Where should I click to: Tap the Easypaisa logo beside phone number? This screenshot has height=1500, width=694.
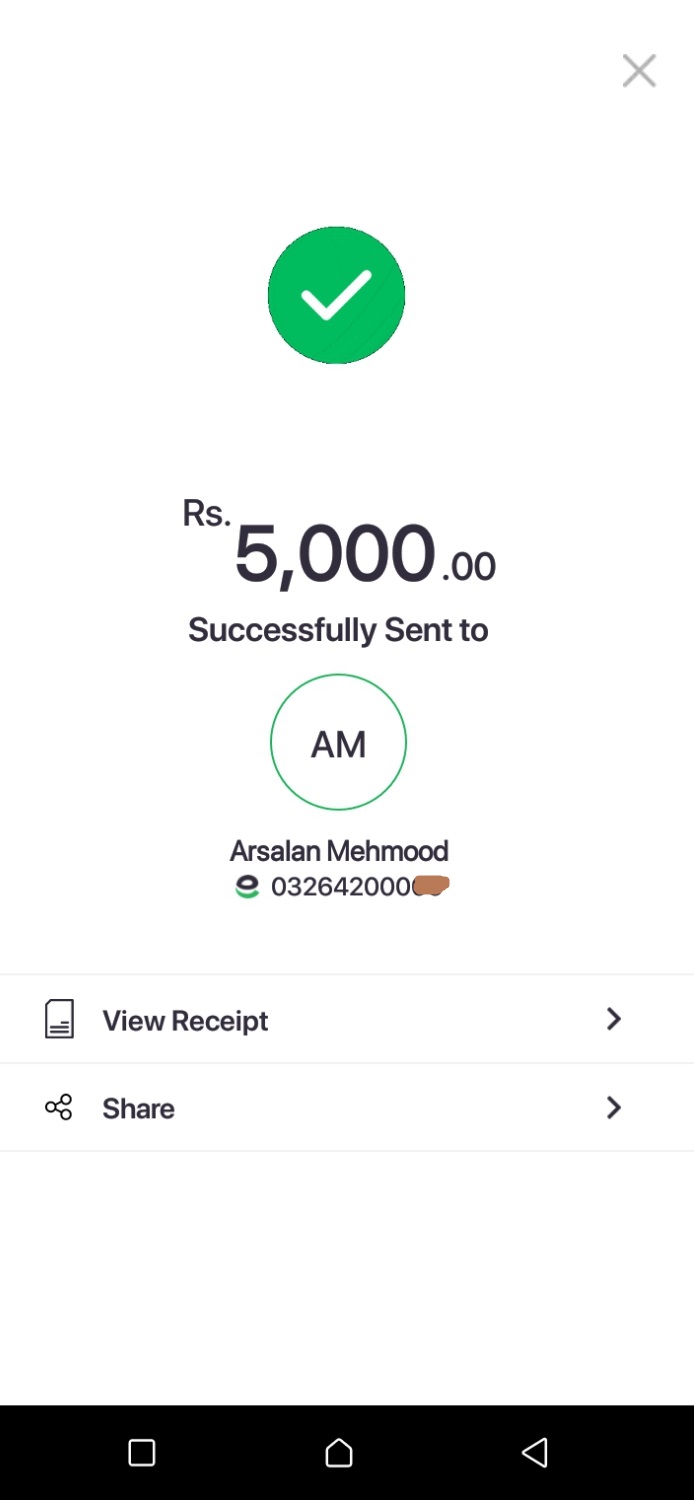(x=247, y=887)
